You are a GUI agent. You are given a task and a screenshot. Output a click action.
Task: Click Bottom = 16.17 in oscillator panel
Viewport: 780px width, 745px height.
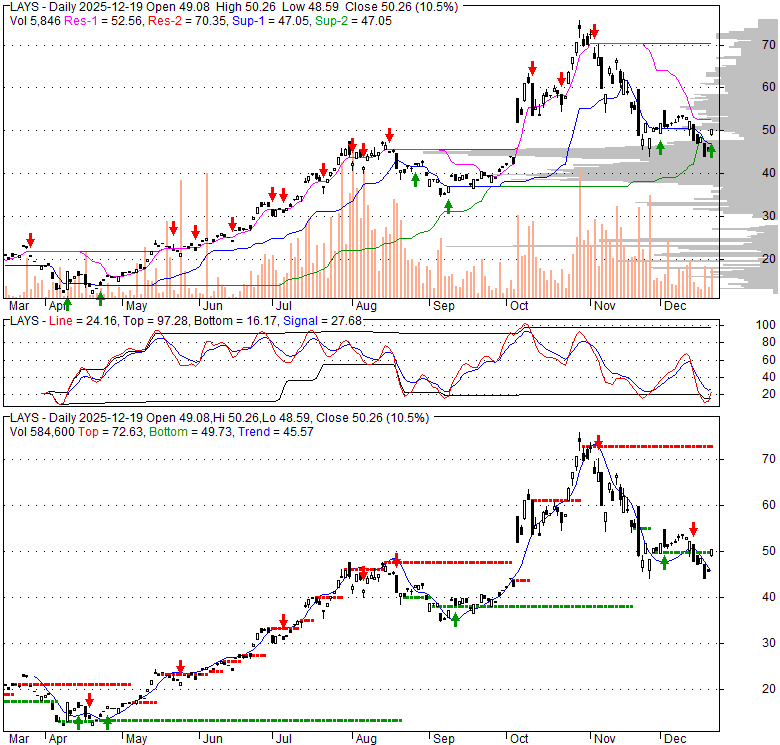[x=235, y=321]
